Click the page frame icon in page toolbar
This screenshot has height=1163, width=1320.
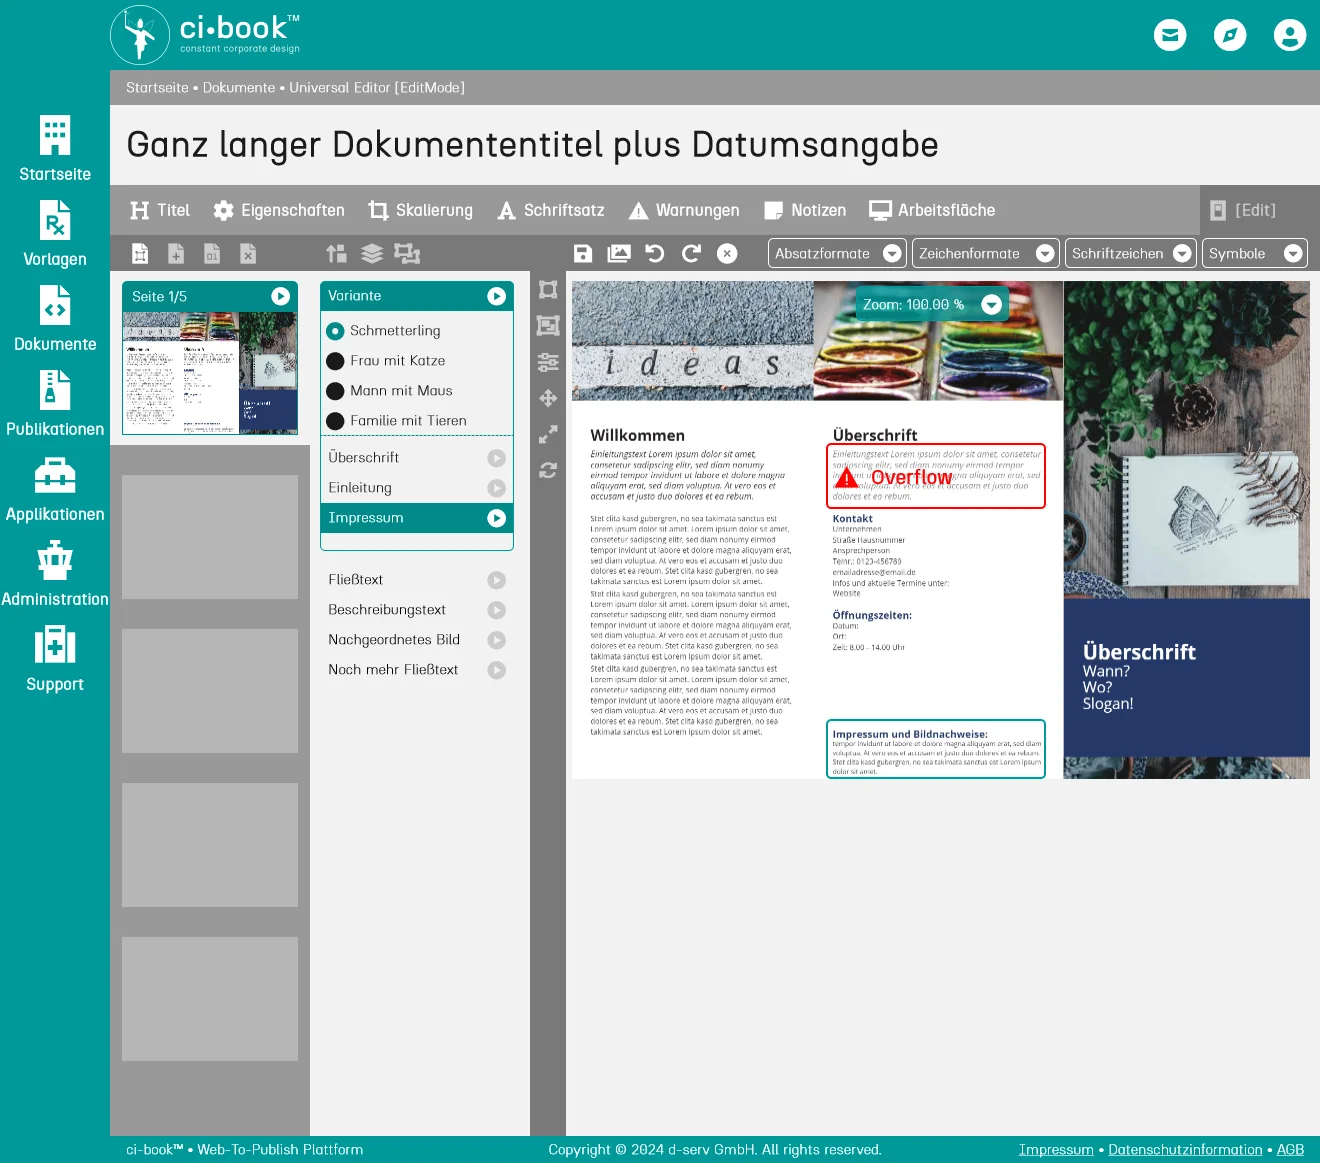click(140, 254)
